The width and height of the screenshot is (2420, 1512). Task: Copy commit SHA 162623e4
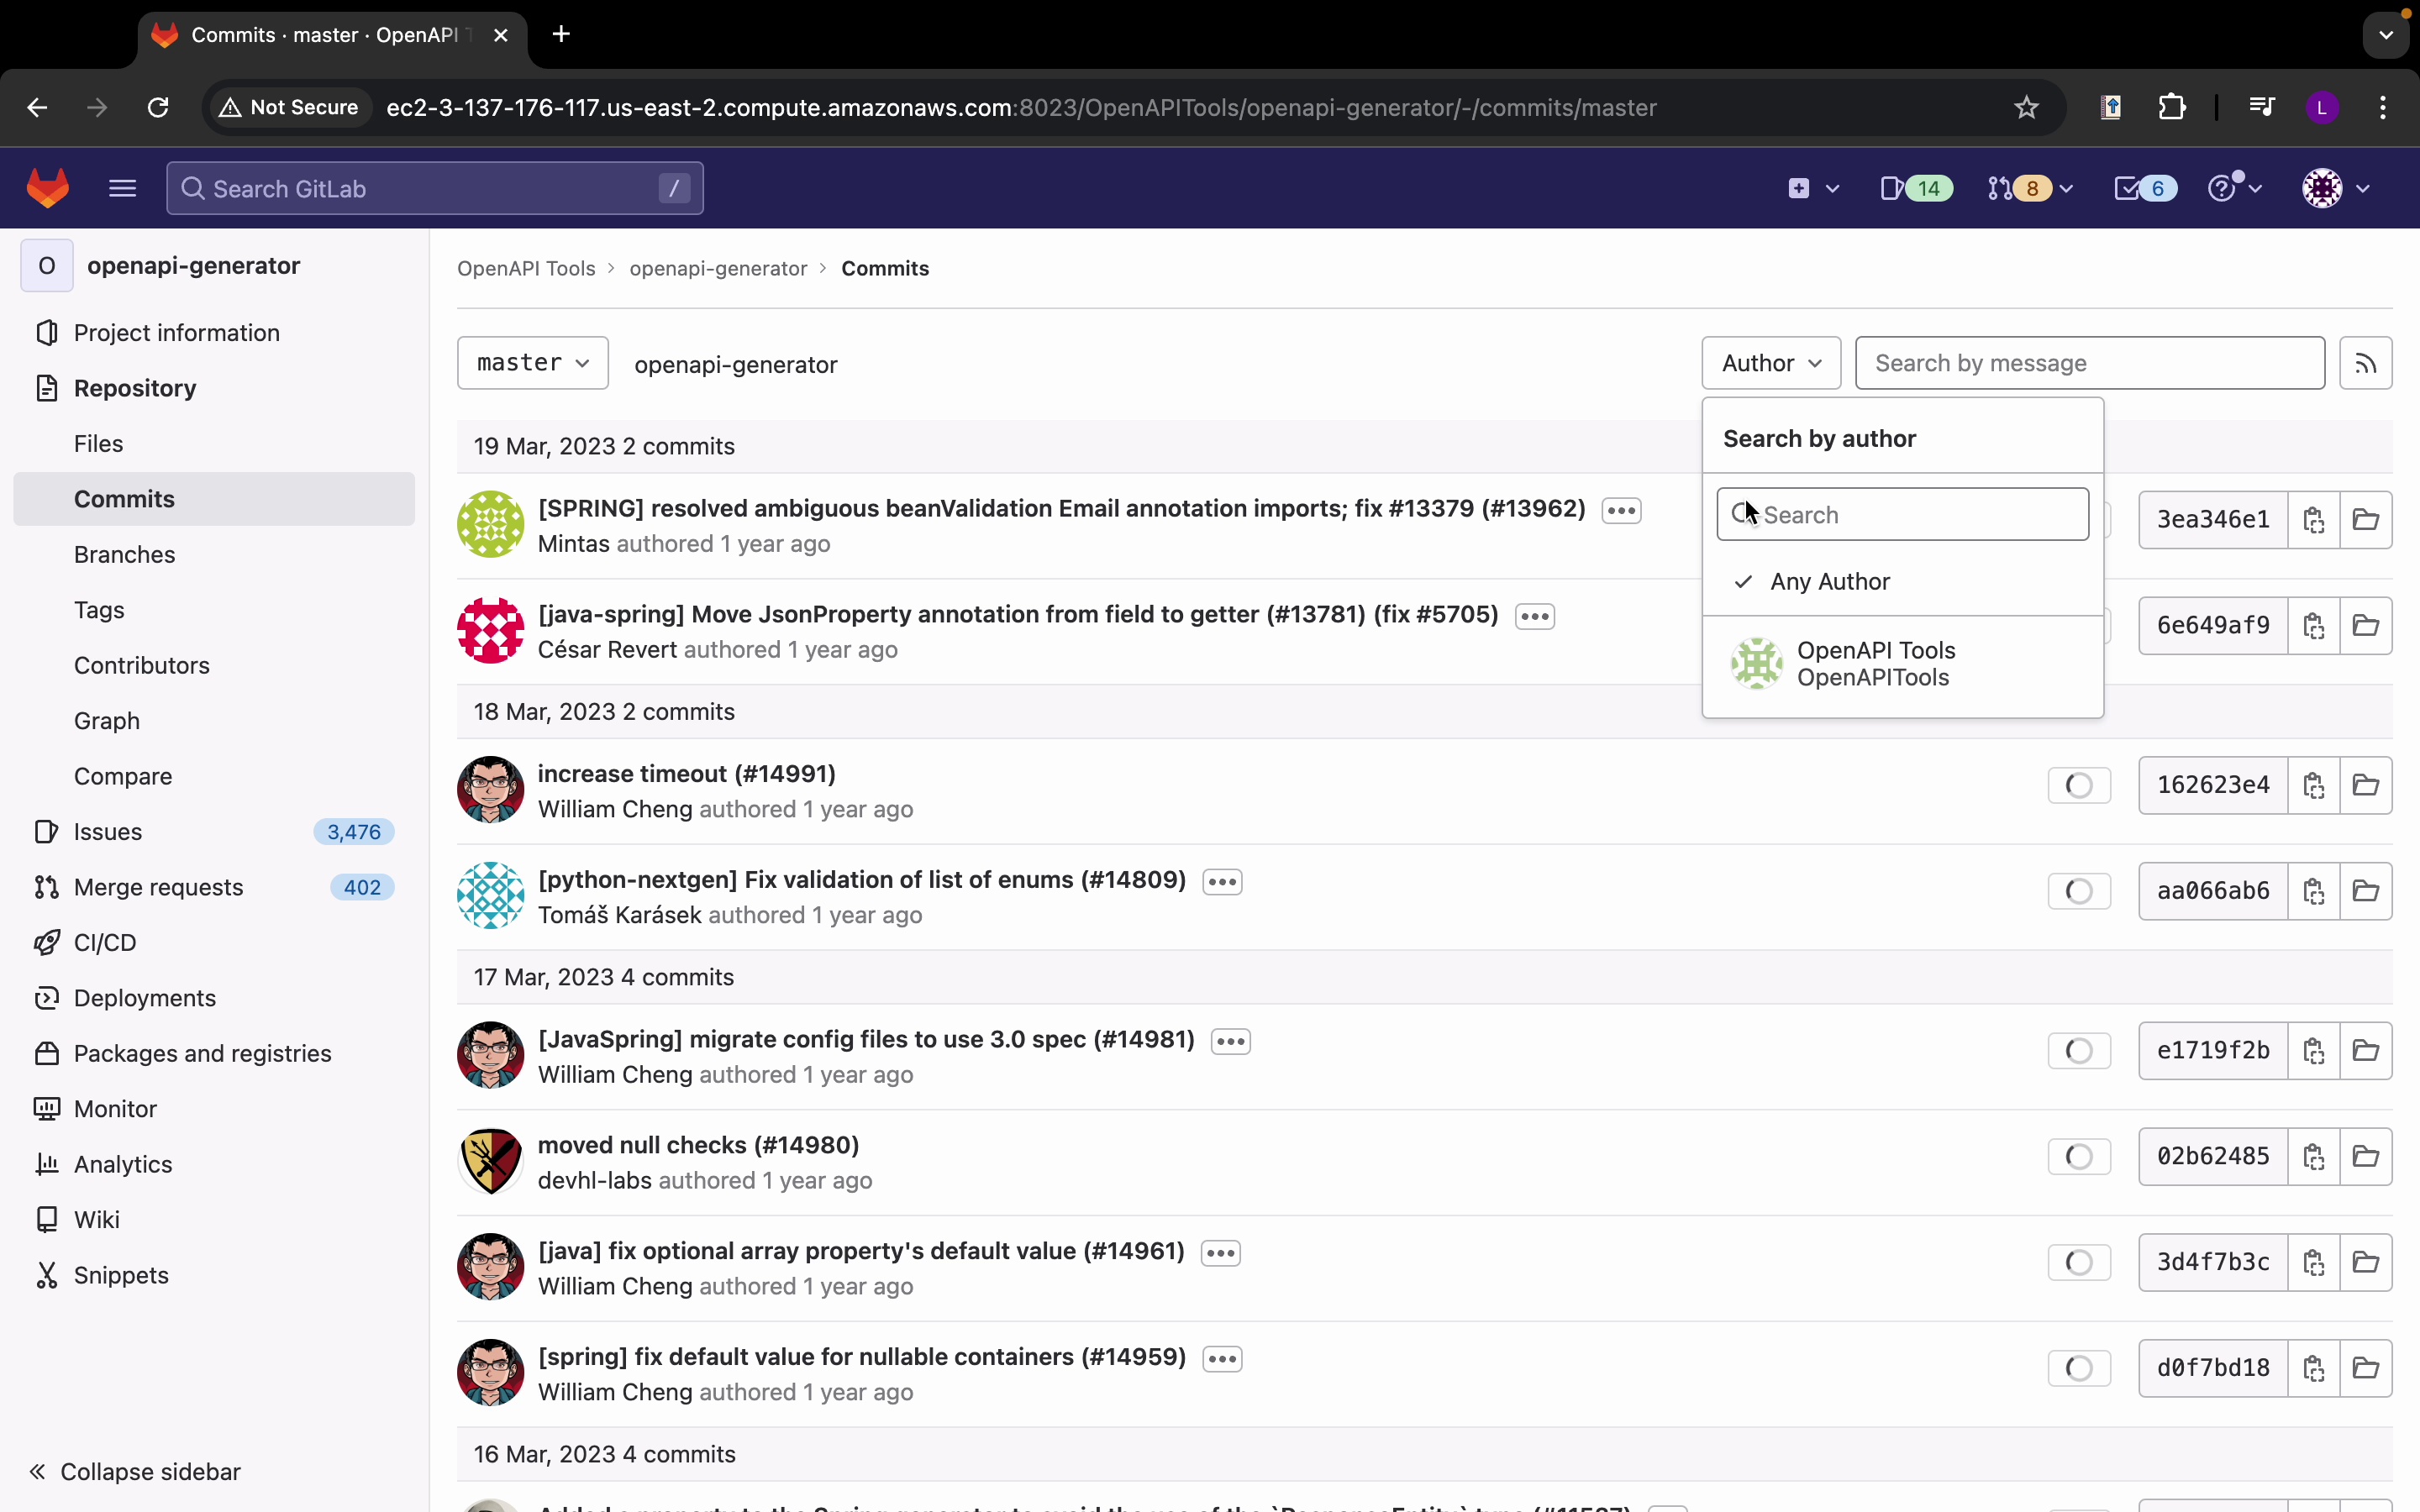pyautogui.click(x=2313, y=785)
